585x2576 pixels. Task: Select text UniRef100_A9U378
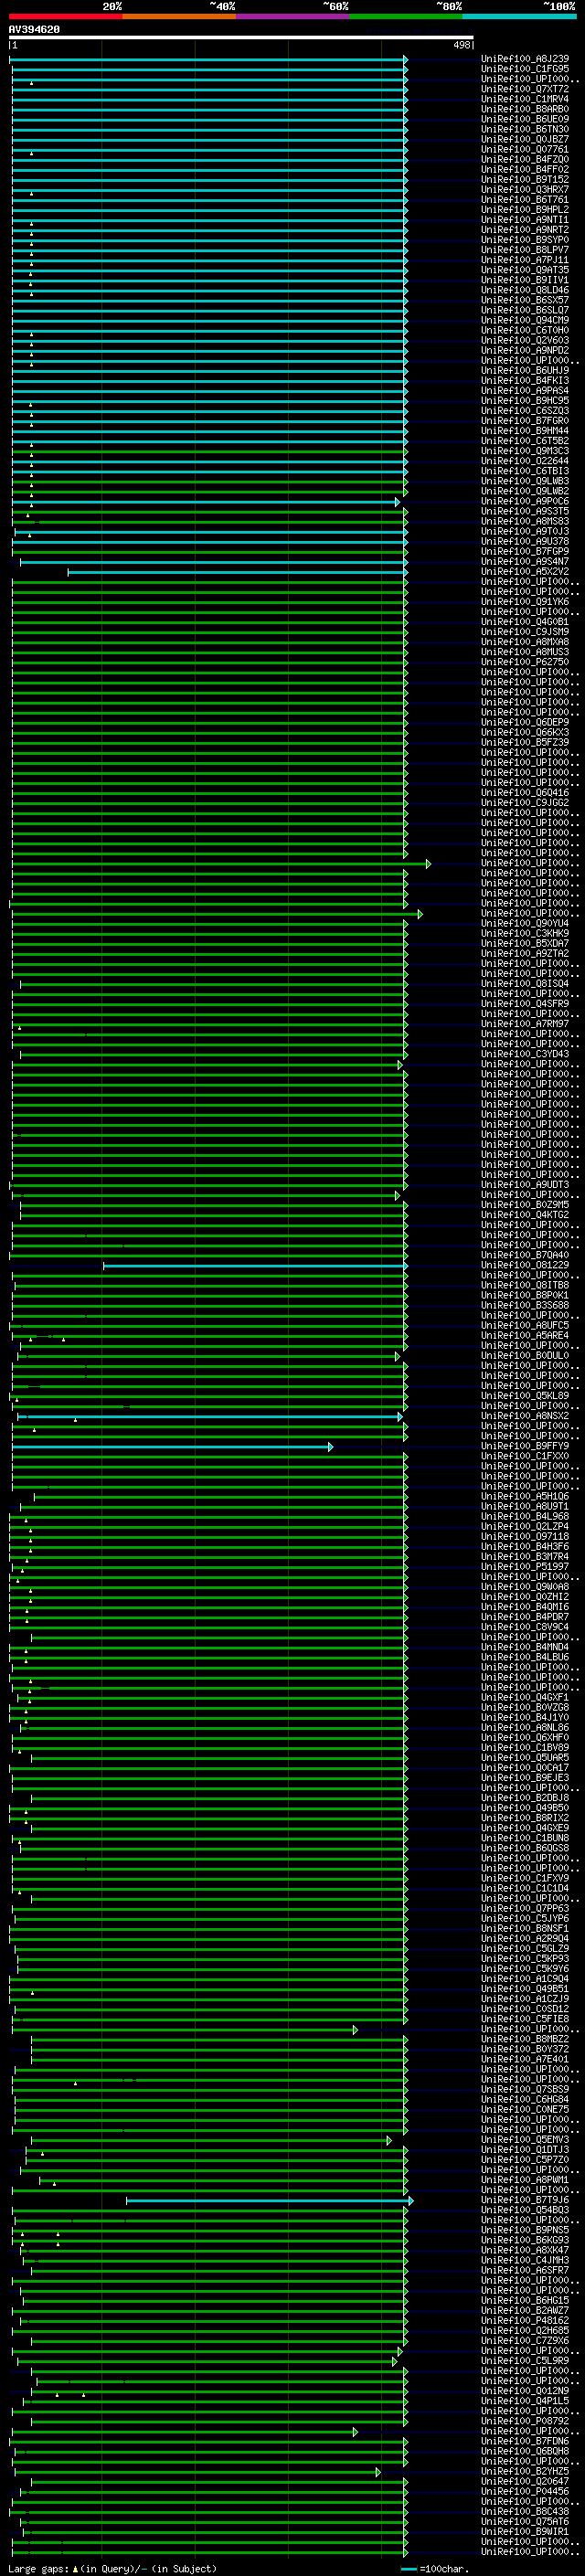(525, 541)
